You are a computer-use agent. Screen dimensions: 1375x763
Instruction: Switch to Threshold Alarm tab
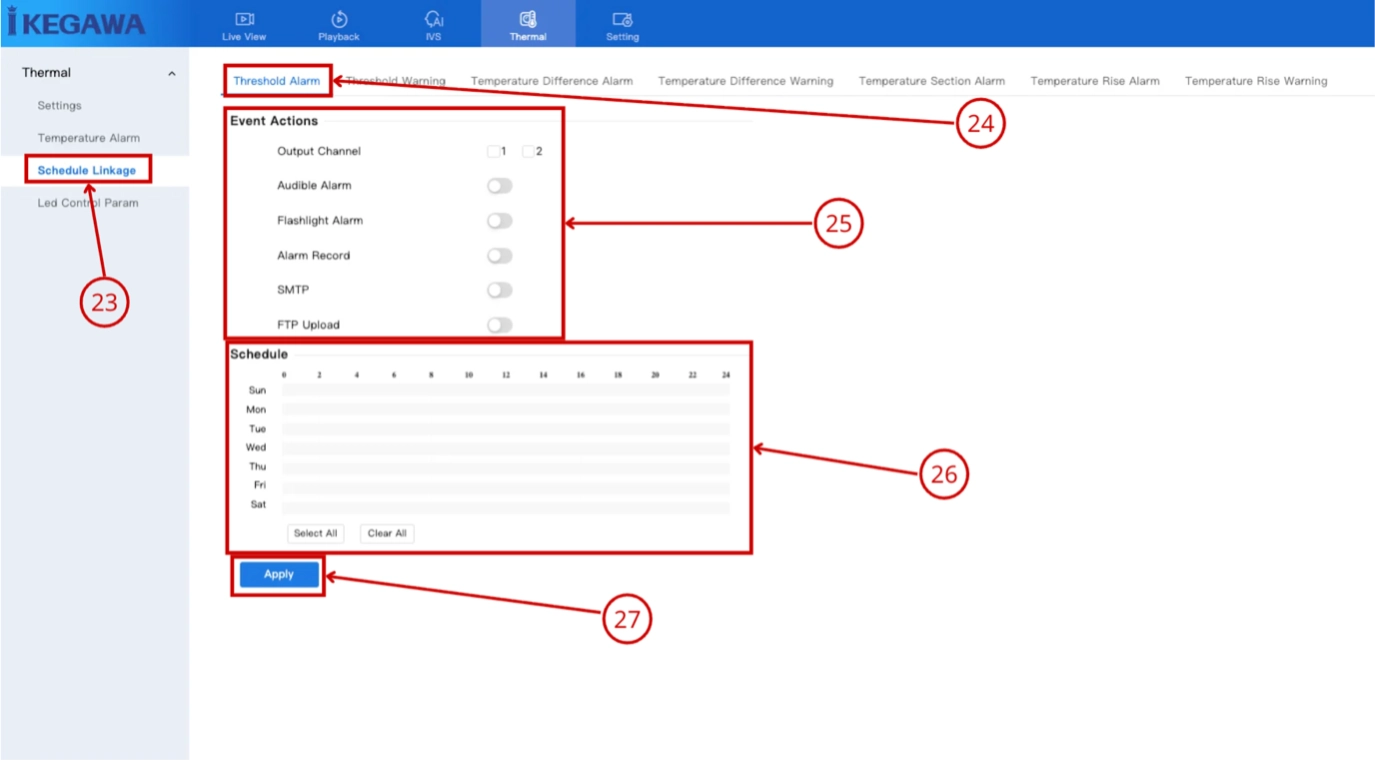point(277,81)
